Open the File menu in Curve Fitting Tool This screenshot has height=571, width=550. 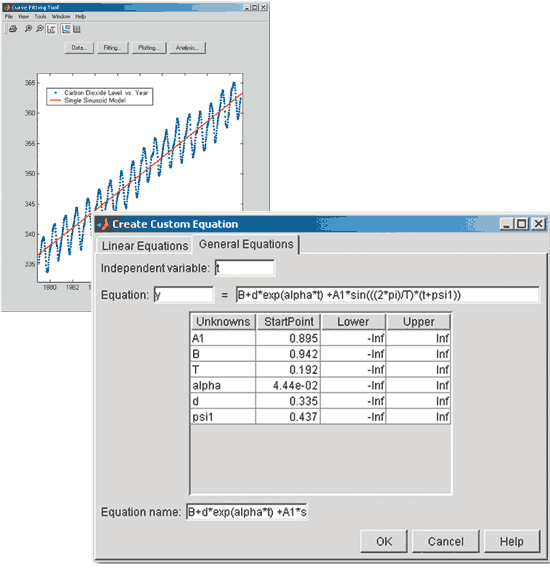9,16
